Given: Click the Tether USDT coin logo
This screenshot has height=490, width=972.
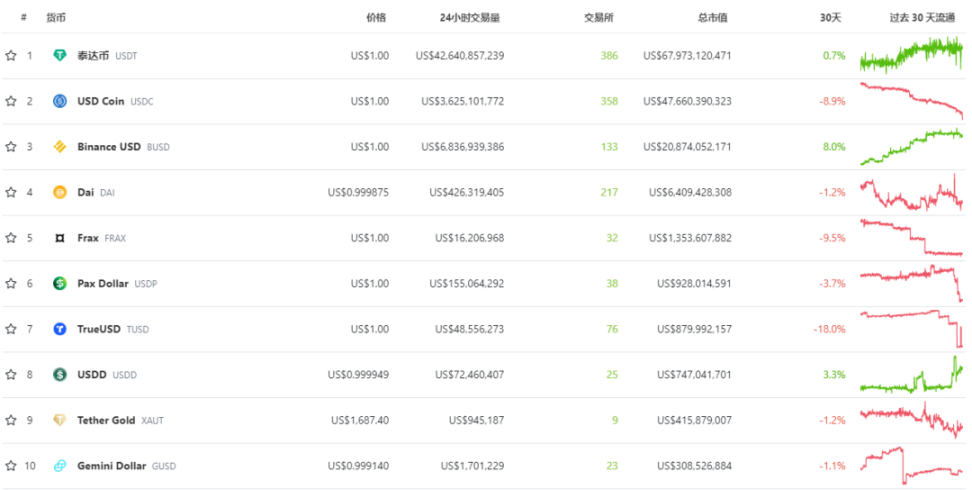Looking at the screenshot, I should point(60,55).
